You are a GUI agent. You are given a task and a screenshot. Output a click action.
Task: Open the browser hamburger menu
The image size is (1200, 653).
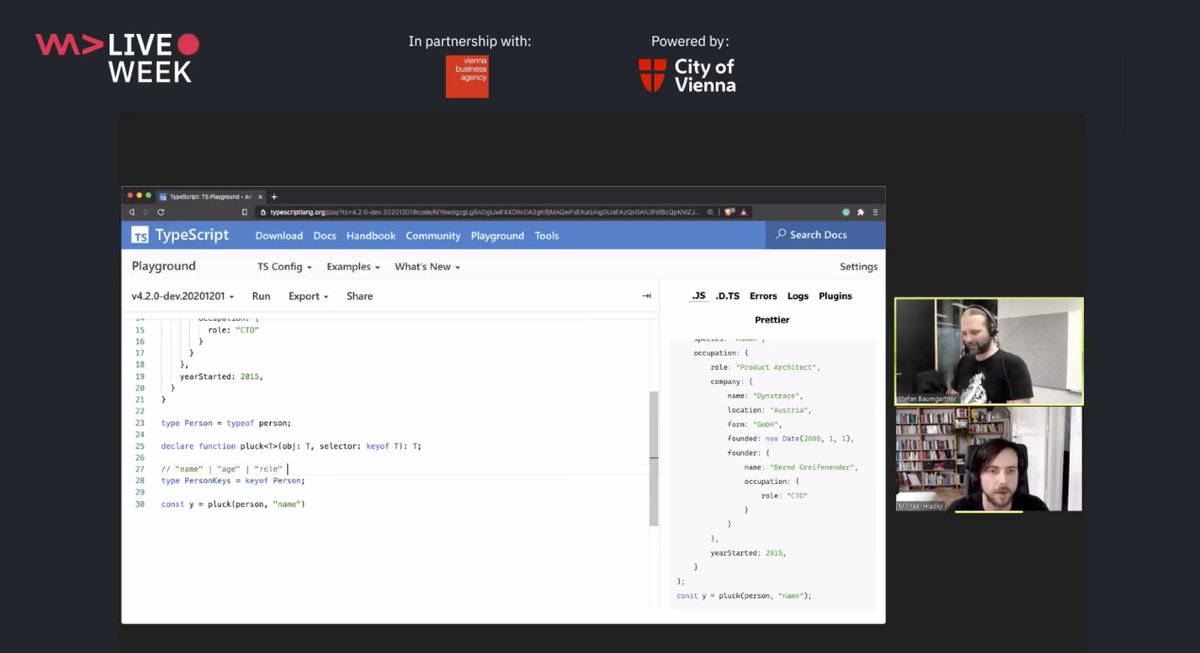pos(875,212)
